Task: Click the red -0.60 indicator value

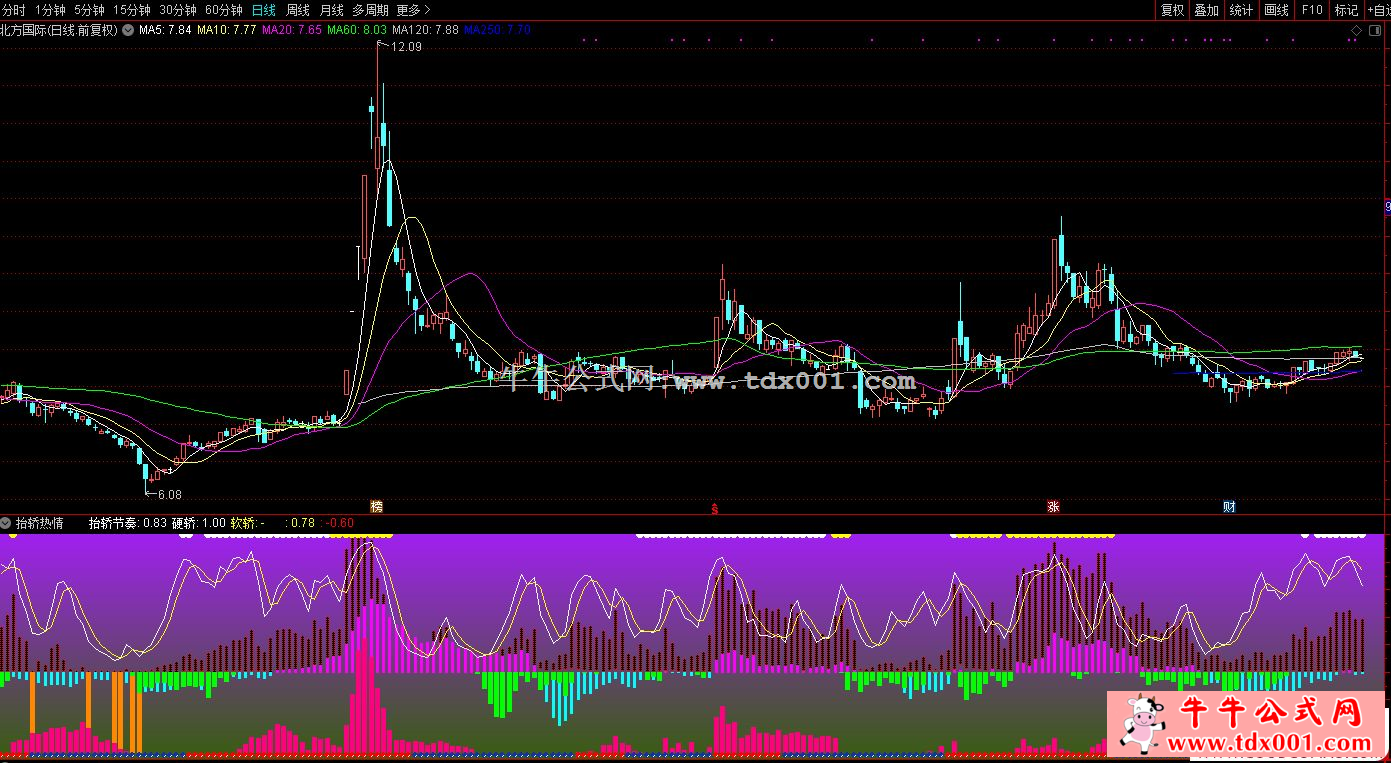Action: [340, 522]
